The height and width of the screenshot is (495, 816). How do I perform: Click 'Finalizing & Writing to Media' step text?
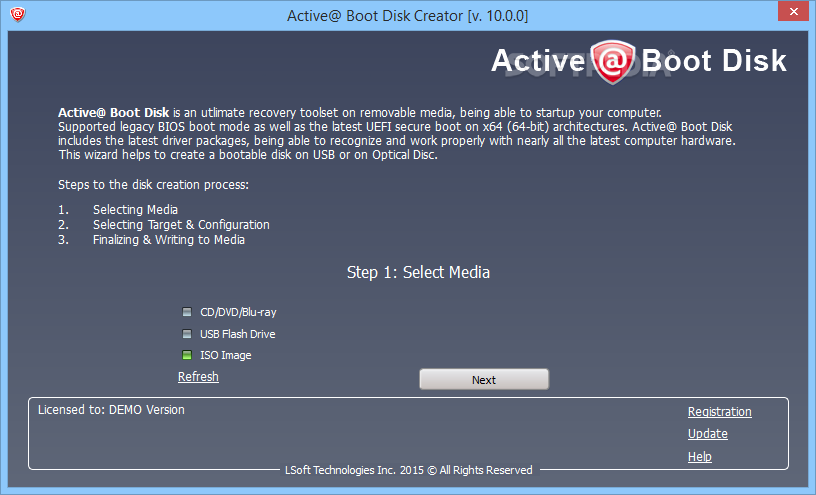coord(169,240)
